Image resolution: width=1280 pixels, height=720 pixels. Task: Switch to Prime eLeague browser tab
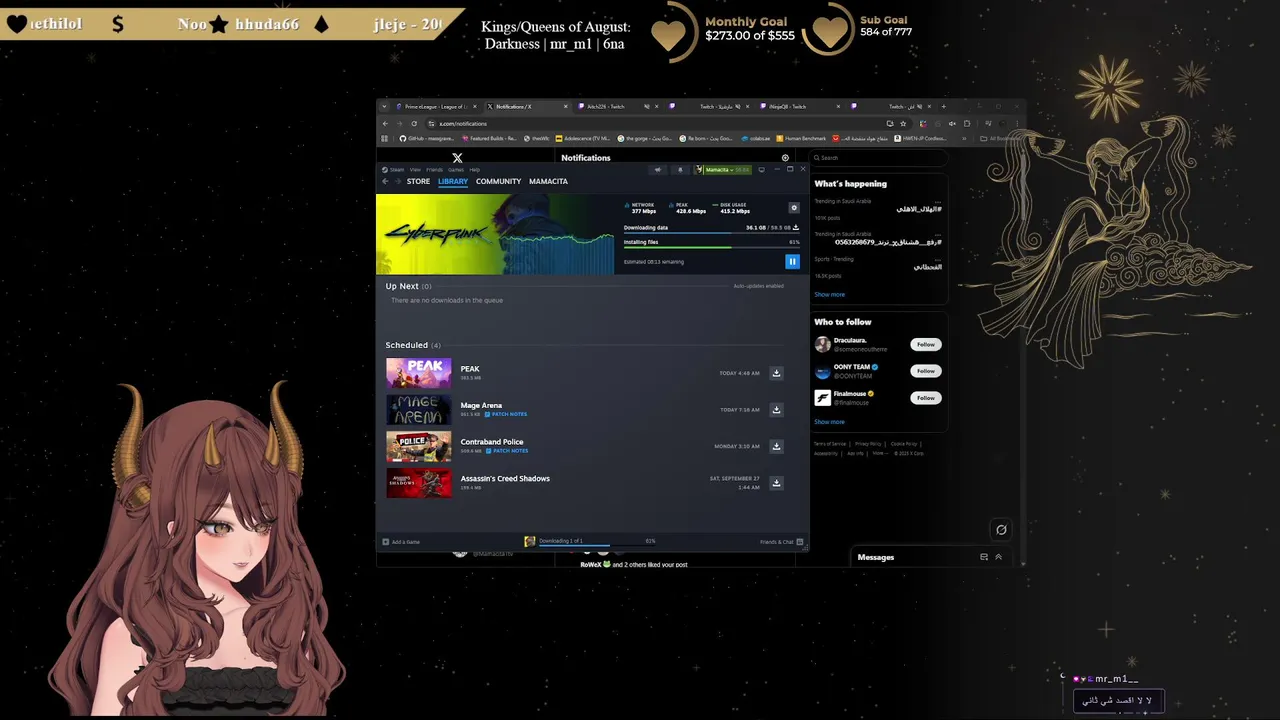438,106
